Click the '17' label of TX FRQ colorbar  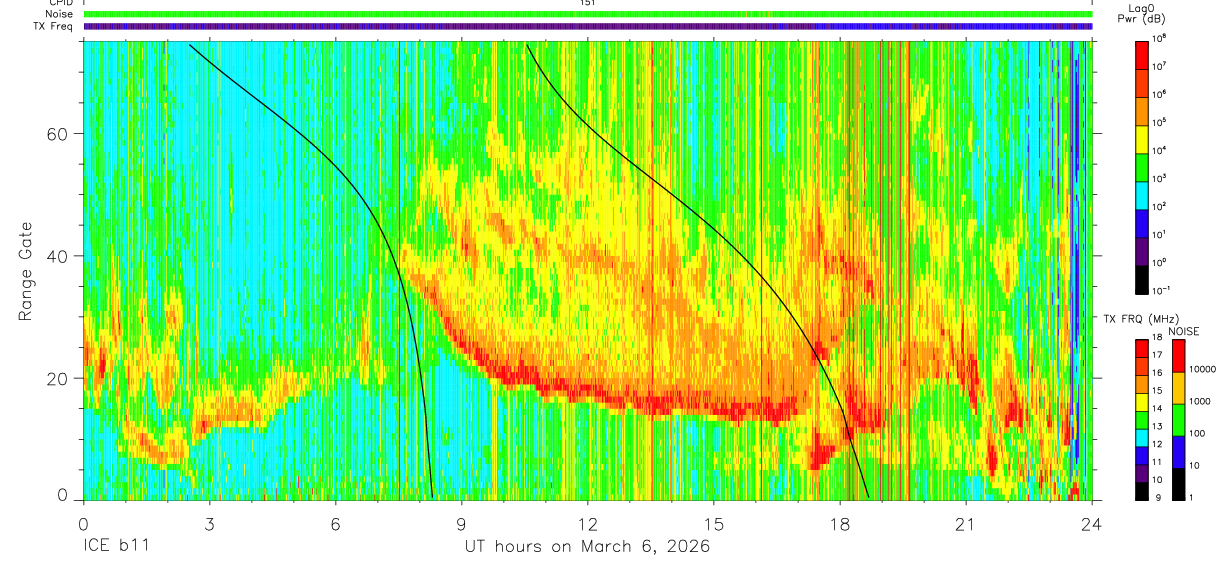(x=1158, y=355)
